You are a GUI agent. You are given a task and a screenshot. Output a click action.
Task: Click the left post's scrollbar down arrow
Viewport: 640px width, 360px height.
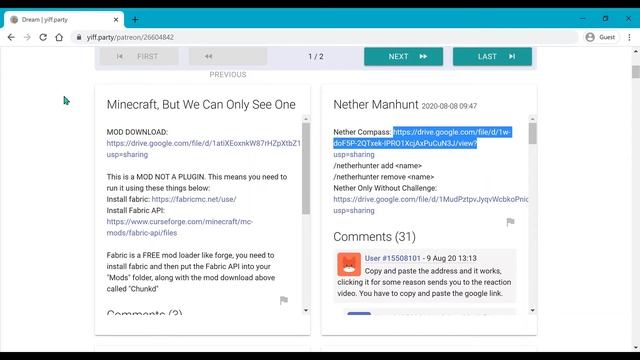point(306,311)
